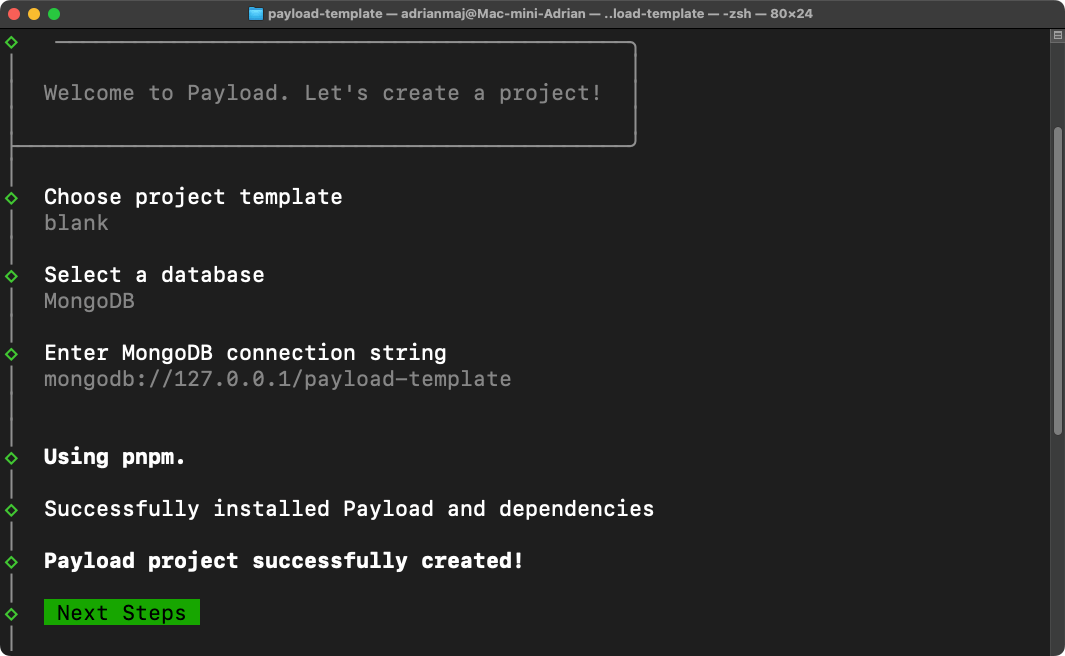This screenshot has width=1065, height=656.
Task: Click the mongodb connection string text
Action: [276, 378]
